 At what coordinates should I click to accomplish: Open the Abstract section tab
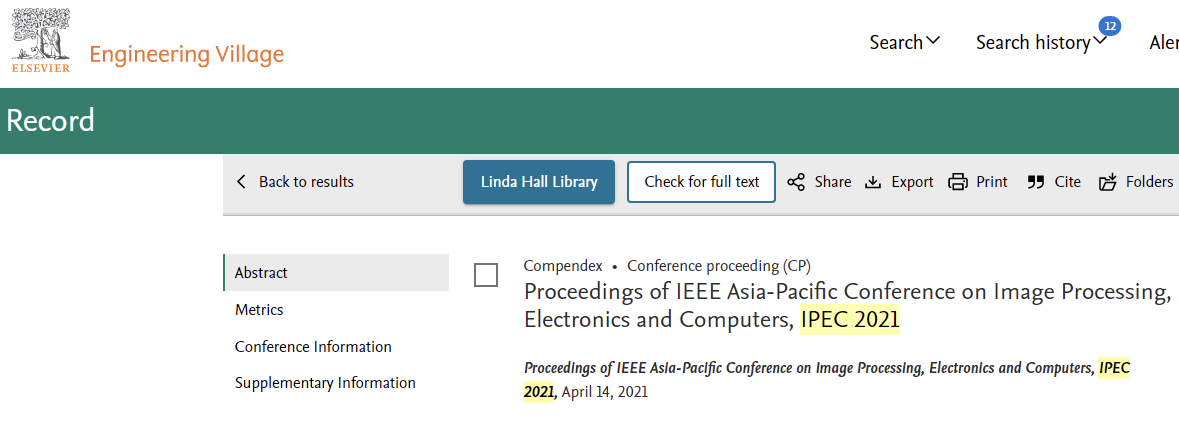pos(336,273)
